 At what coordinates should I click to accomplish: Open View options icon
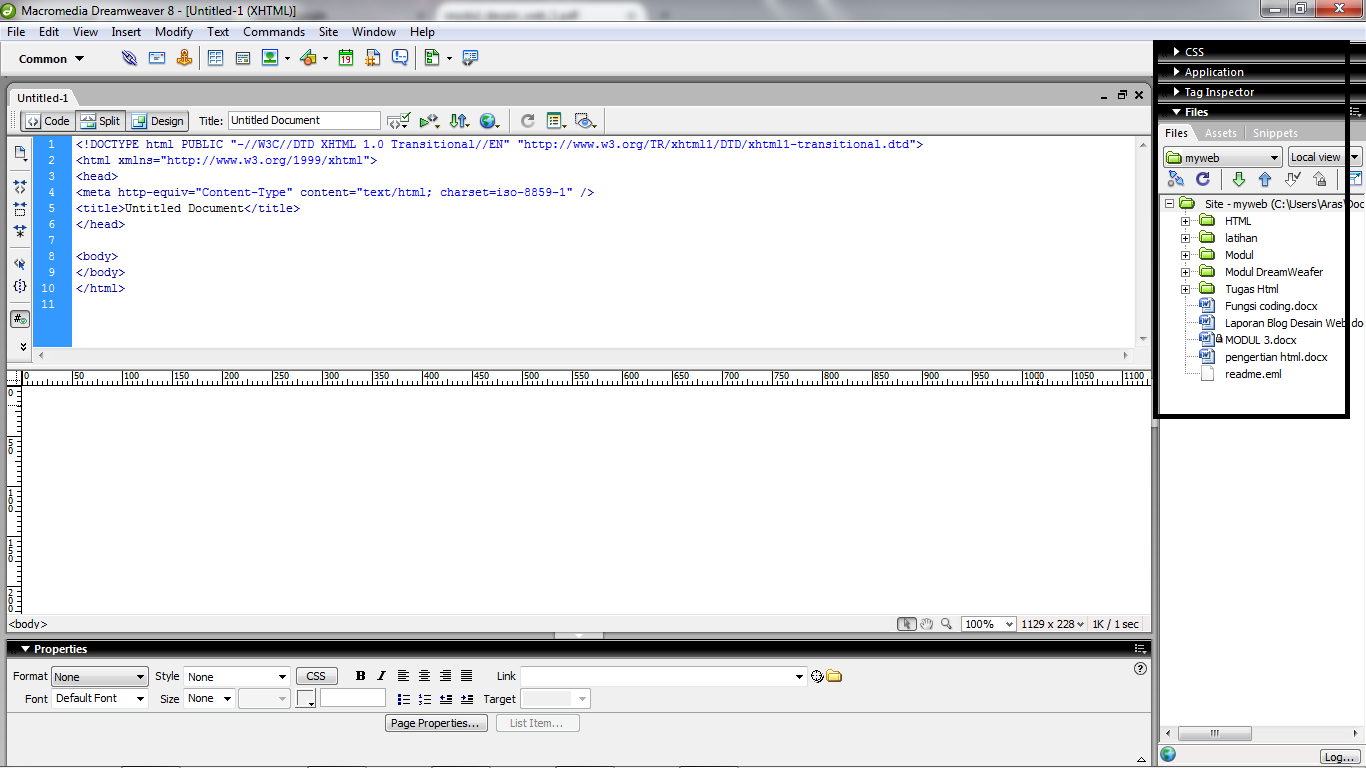[x=557, y=121]
